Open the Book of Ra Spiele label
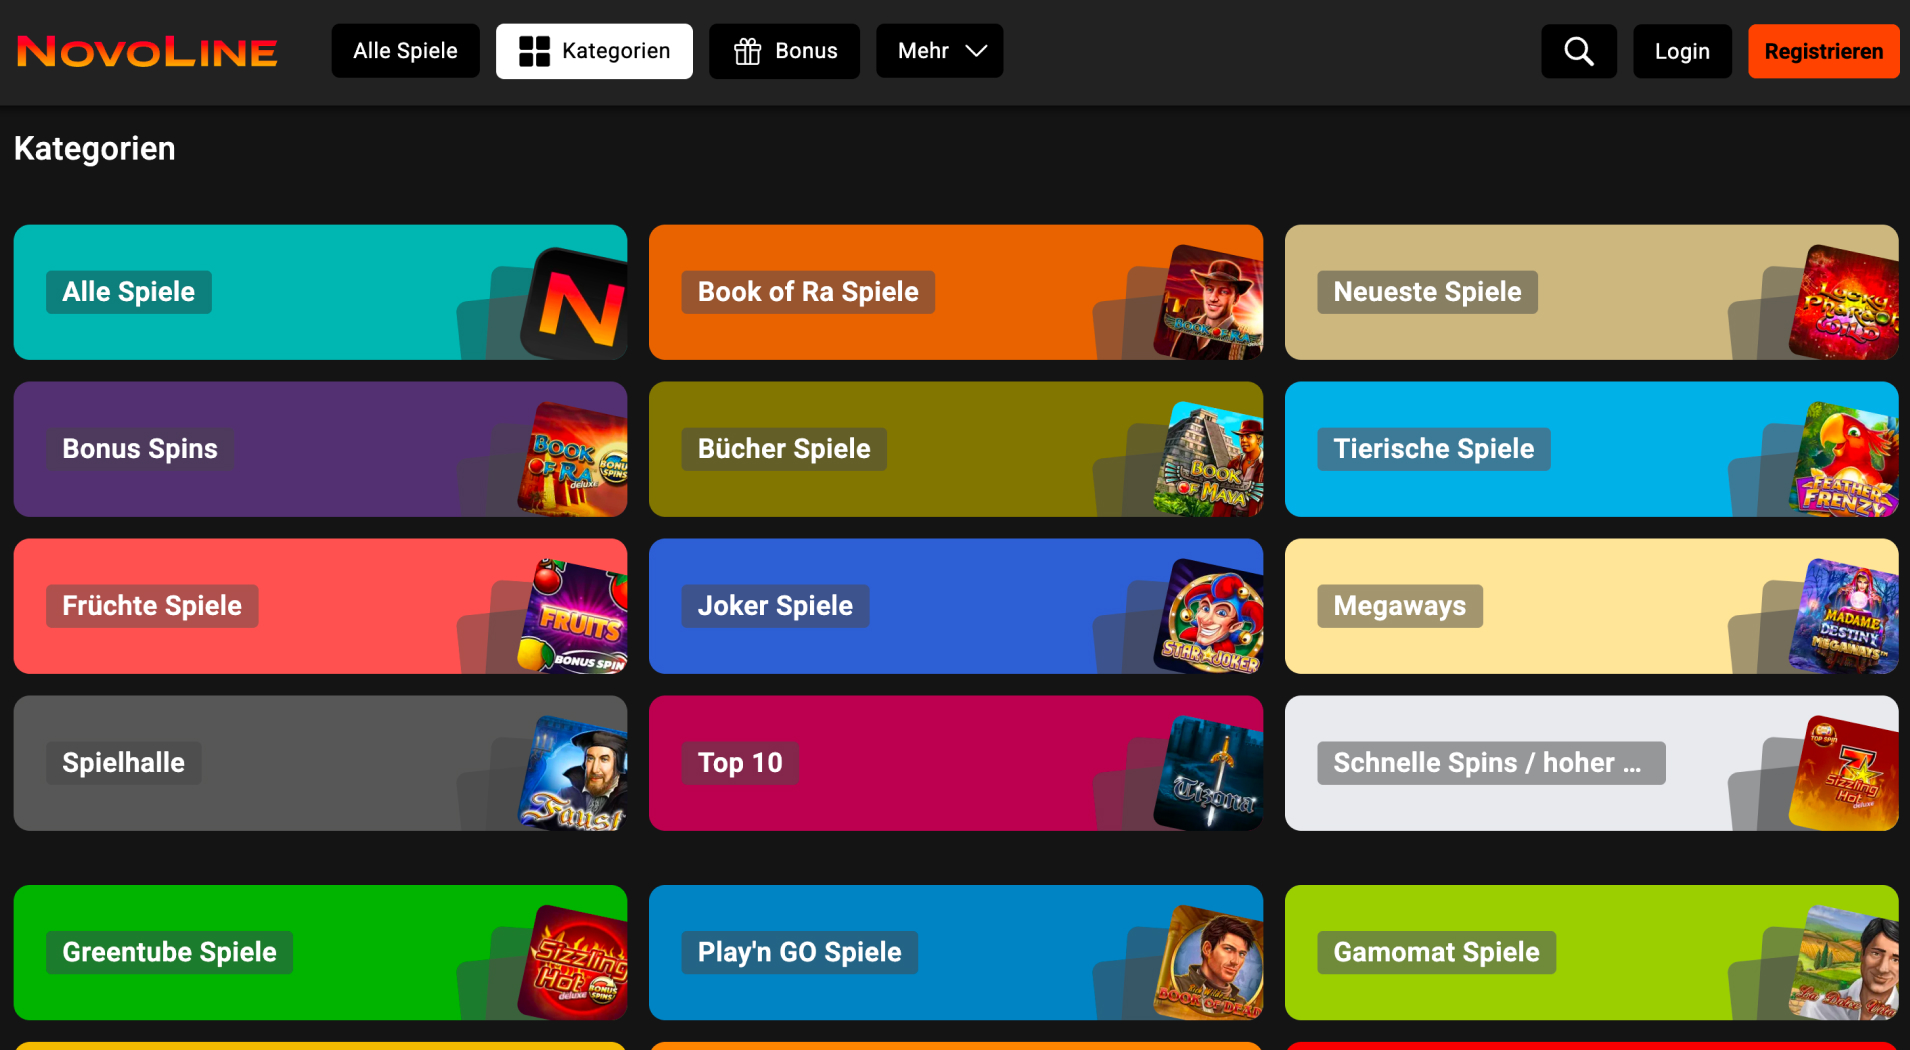 click(x=808, y=292)
